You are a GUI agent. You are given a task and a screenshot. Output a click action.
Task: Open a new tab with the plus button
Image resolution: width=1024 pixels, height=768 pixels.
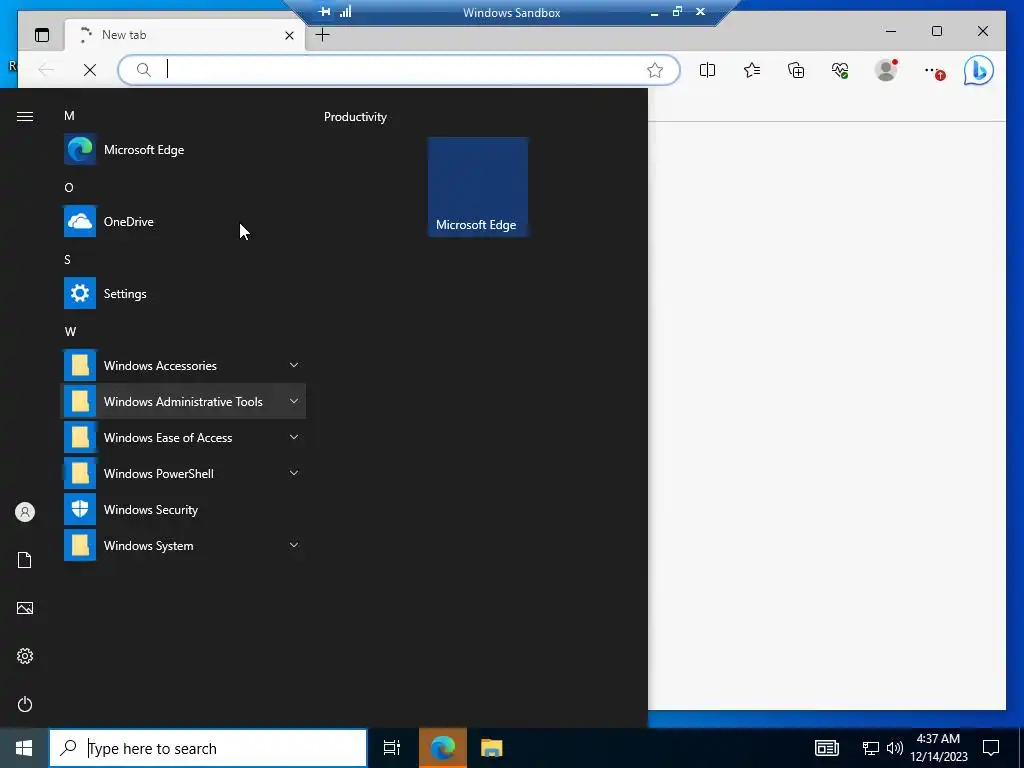point(323,35)
